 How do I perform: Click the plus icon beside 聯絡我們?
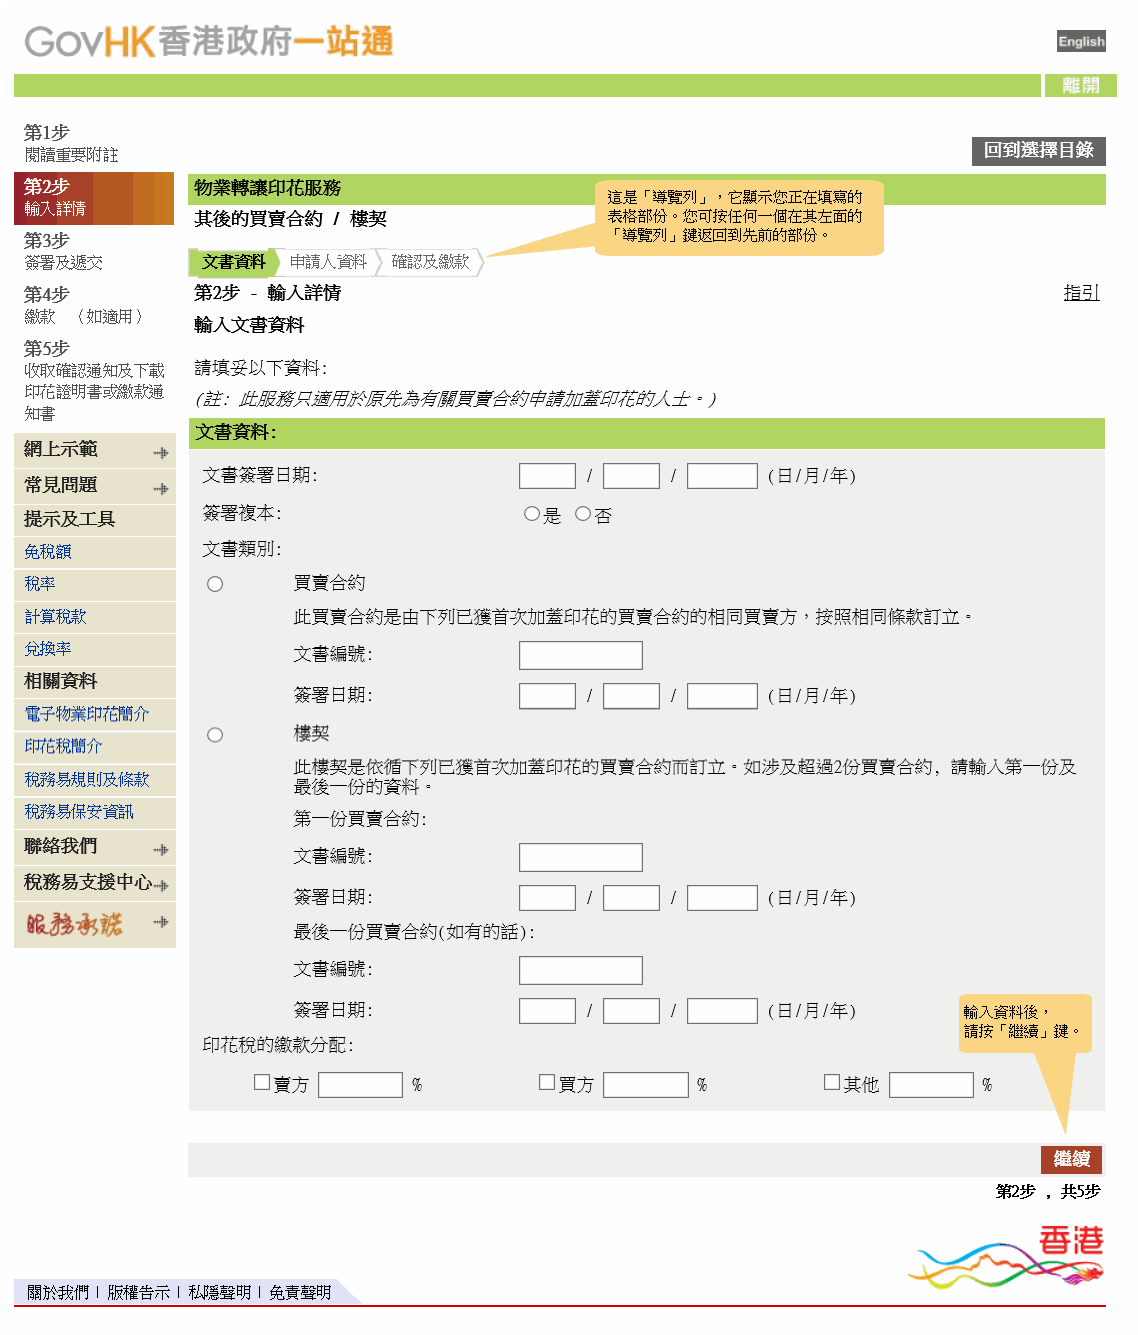point(162,849)
